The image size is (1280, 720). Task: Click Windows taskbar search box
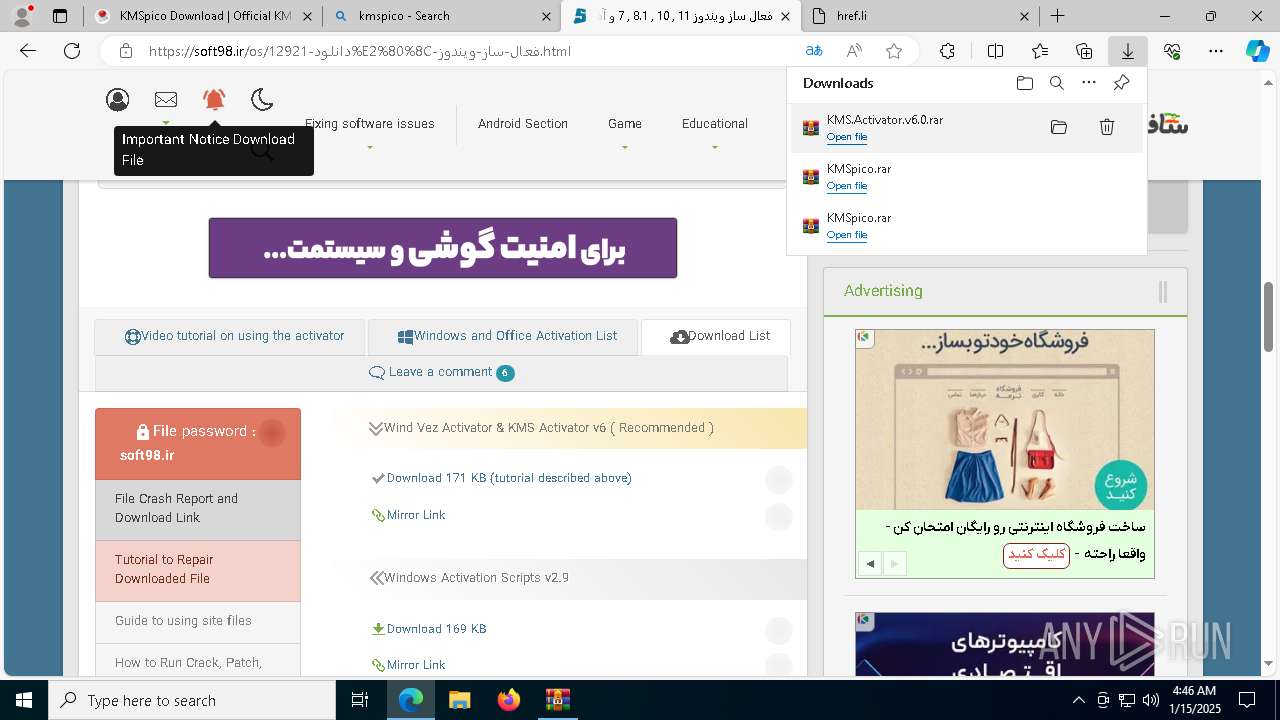tap(192, 700)
